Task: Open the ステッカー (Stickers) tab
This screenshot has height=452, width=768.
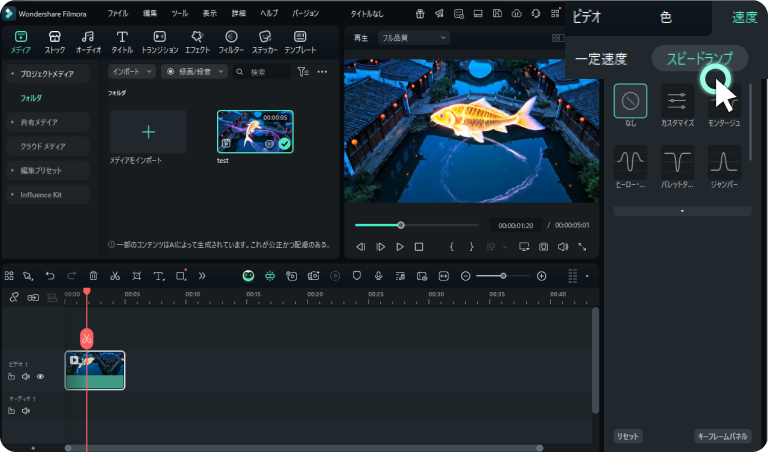Action: click(264, 42)
